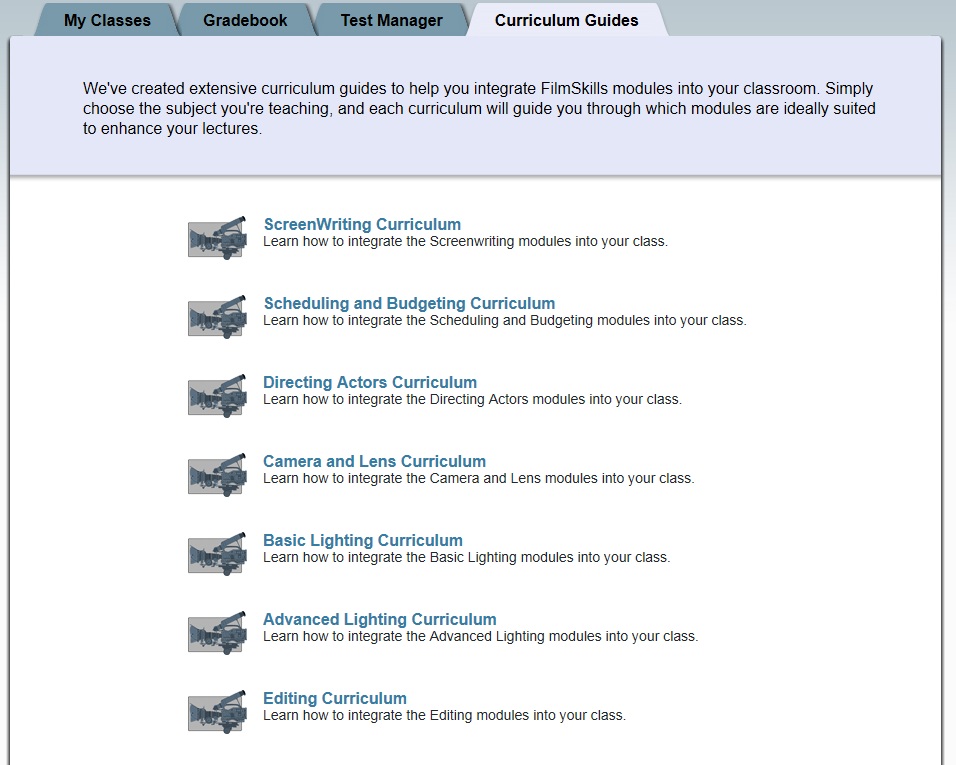Click the camera icon beside Directing Actors Curriculum
The width and height of the screenshot is (956, 765).
tap(217, 396)
